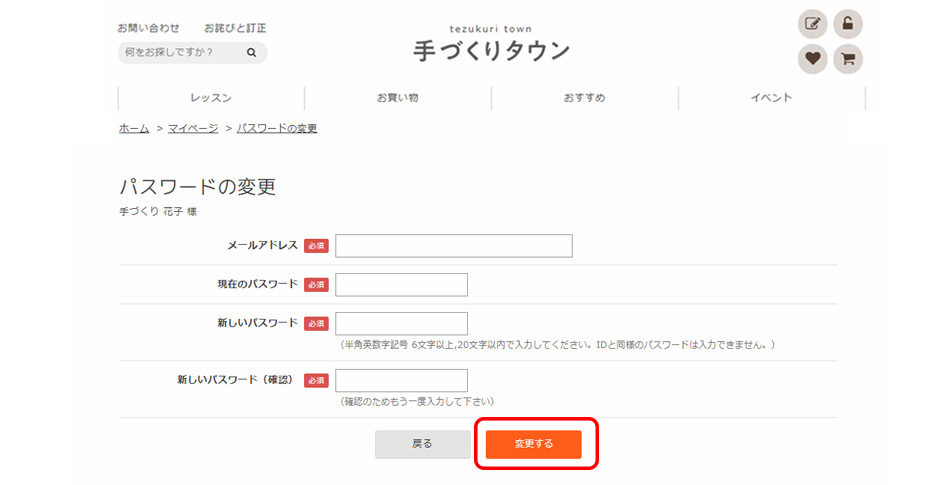Click the 手づくりタウン site logo

coord(491,45)
